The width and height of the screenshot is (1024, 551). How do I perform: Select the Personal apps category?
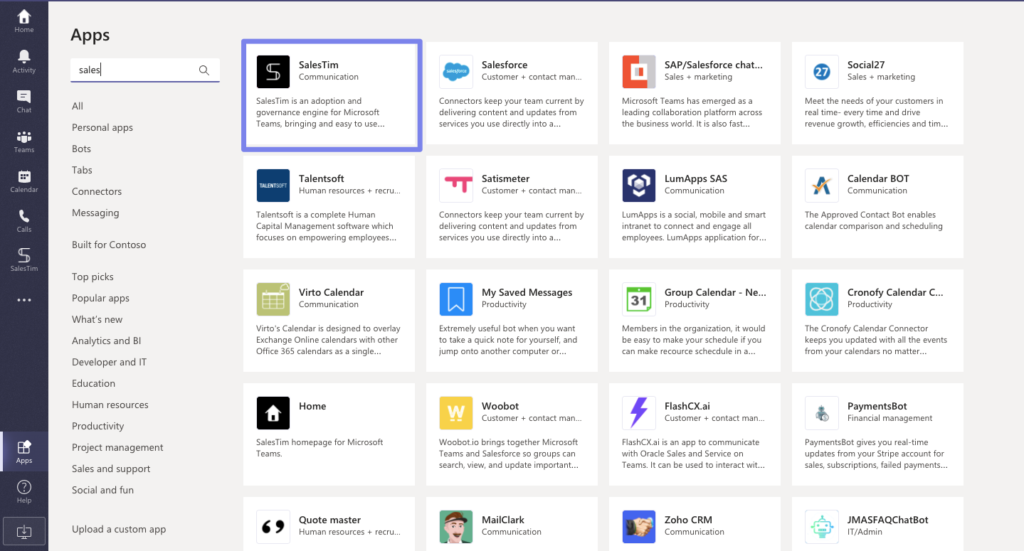102,127
